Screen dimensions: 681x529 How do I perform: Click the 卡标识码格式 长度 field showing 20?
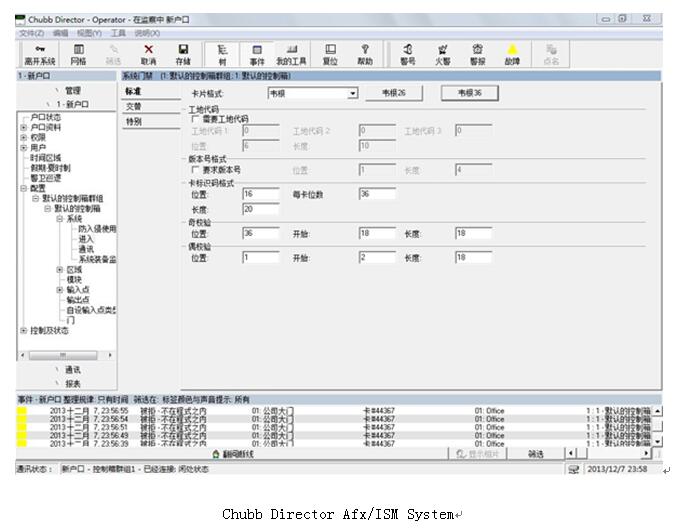point(261,209)
